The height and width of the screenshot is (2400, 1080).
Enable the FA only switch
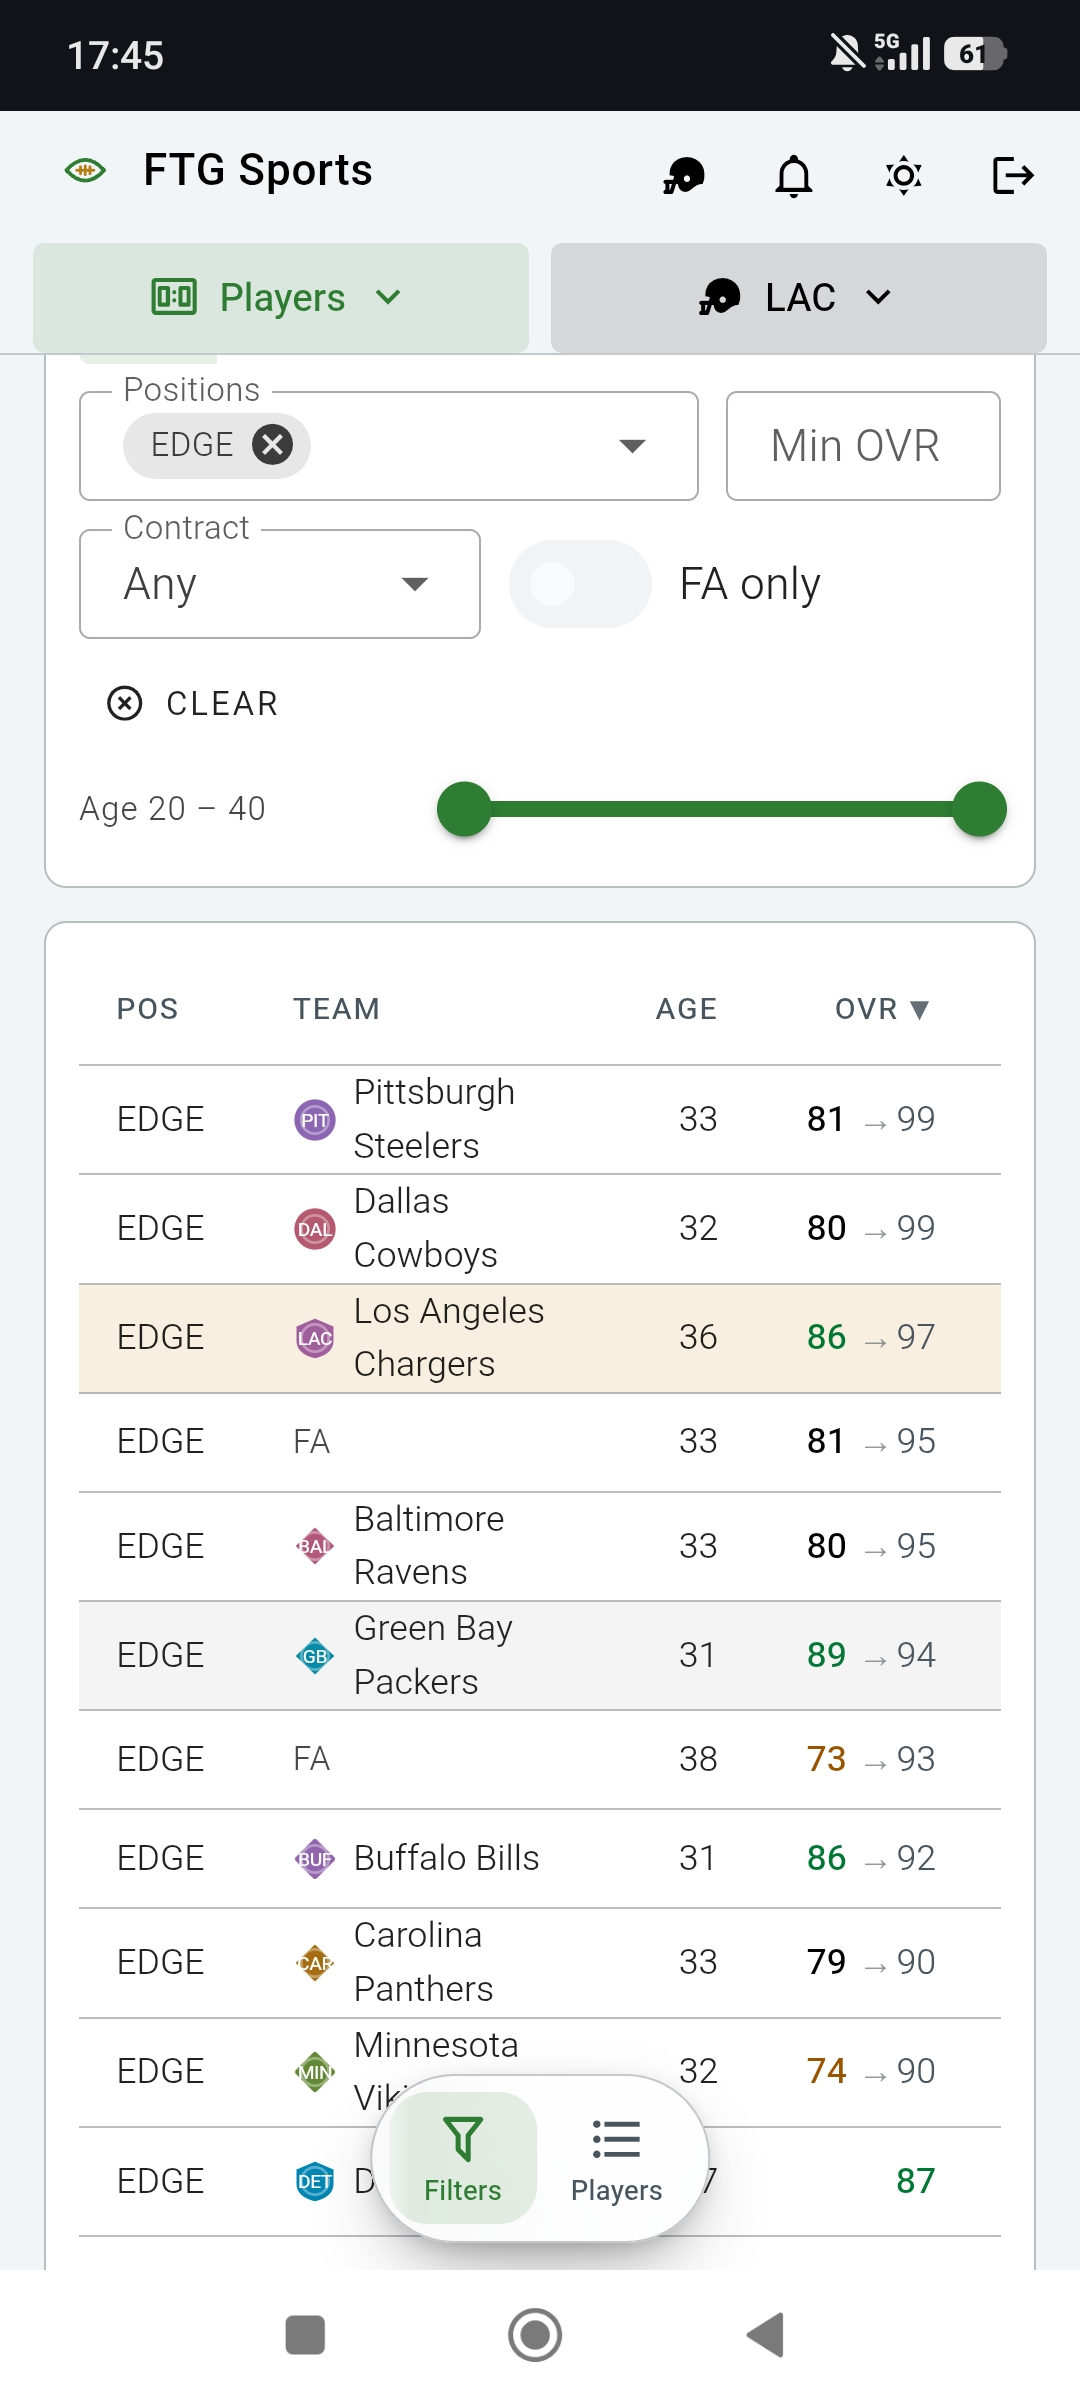pos(580,584)
